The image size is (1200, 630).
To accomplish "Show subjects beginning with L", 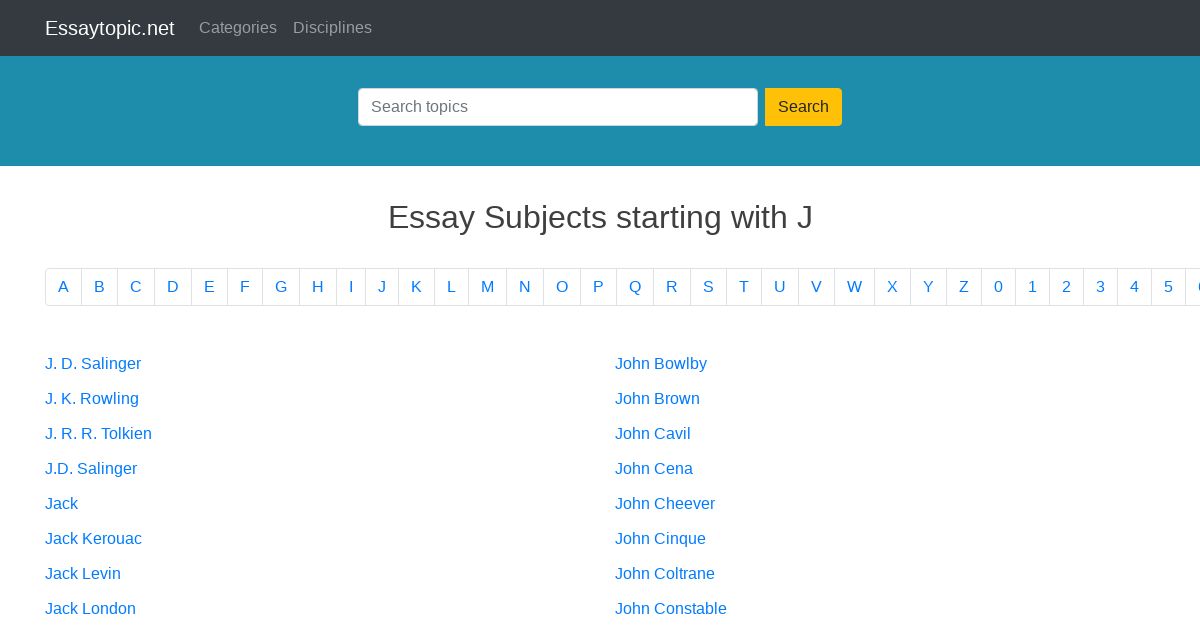I will [451, 287].
